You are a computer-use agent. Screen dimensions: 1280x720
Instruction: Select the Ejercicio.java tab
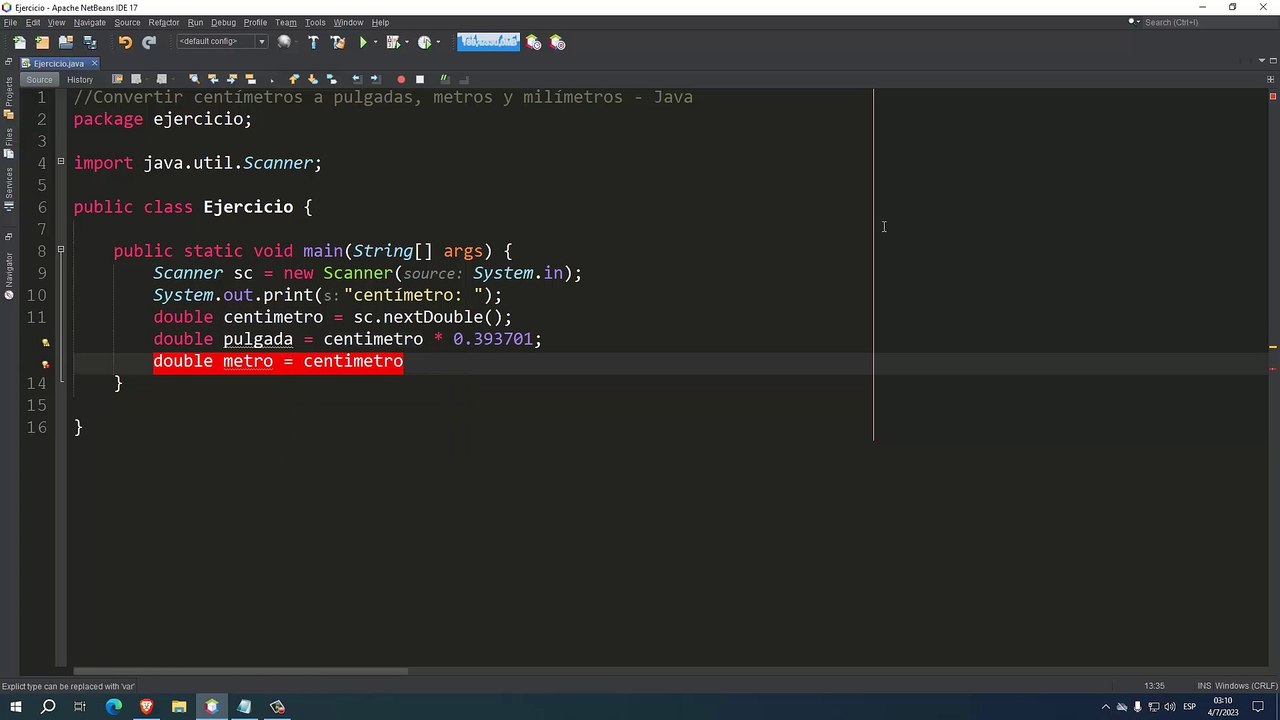58,63
